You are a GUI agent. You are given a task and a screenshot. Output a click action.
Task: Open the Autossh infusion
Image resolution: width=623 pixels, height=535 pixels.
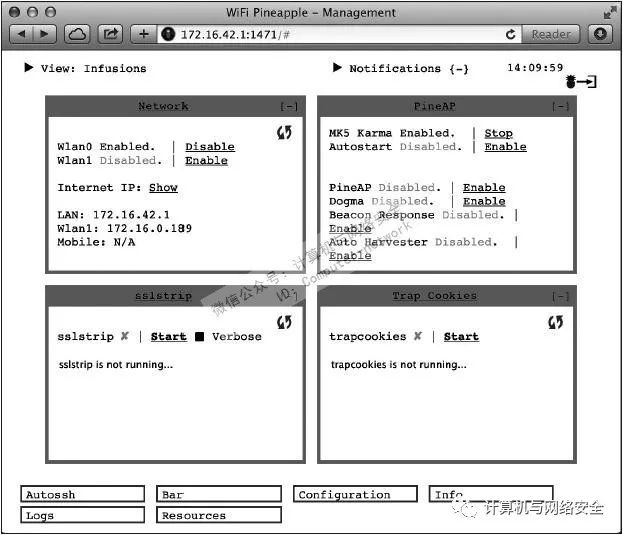[82, 494]
